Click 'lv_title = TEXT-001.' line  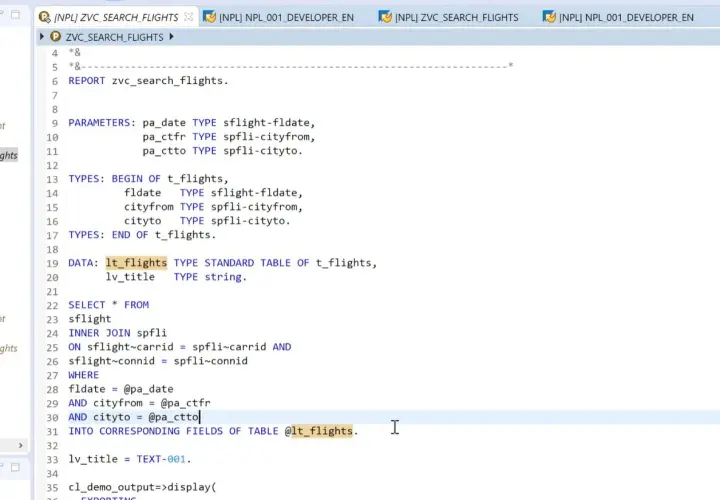(x=130, y=459)
